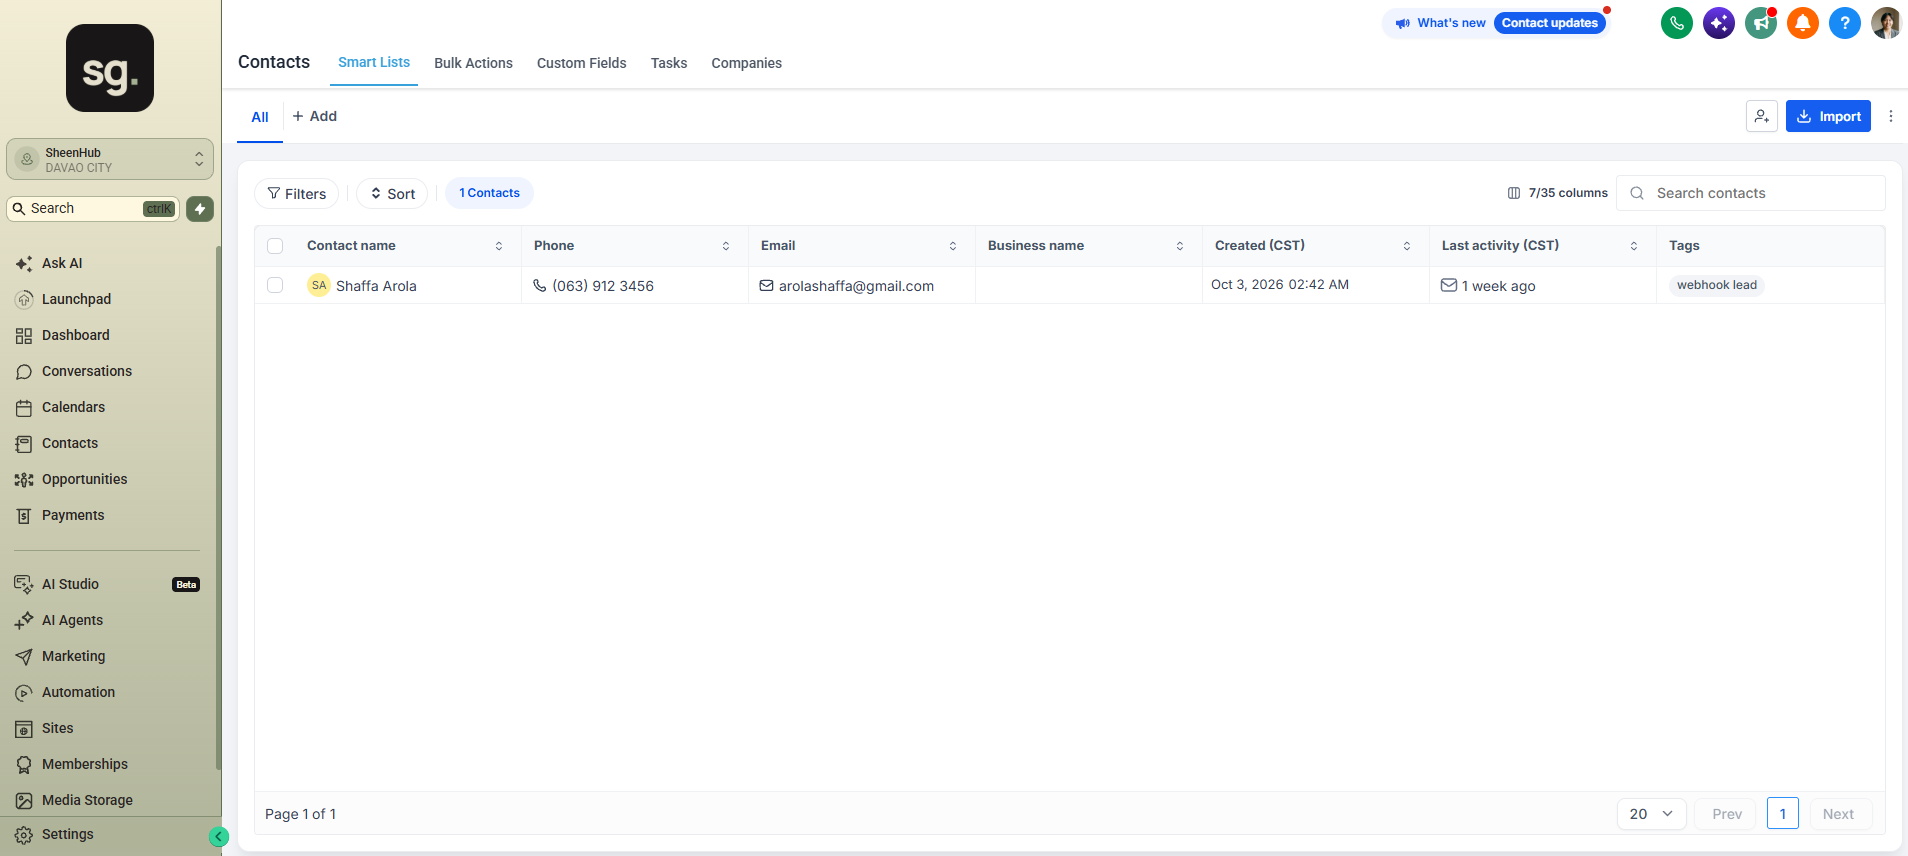Click the green phone dialer icon
Image resolution: width=1908 pixels, height=856 pixels.
tap(1677, 23)
